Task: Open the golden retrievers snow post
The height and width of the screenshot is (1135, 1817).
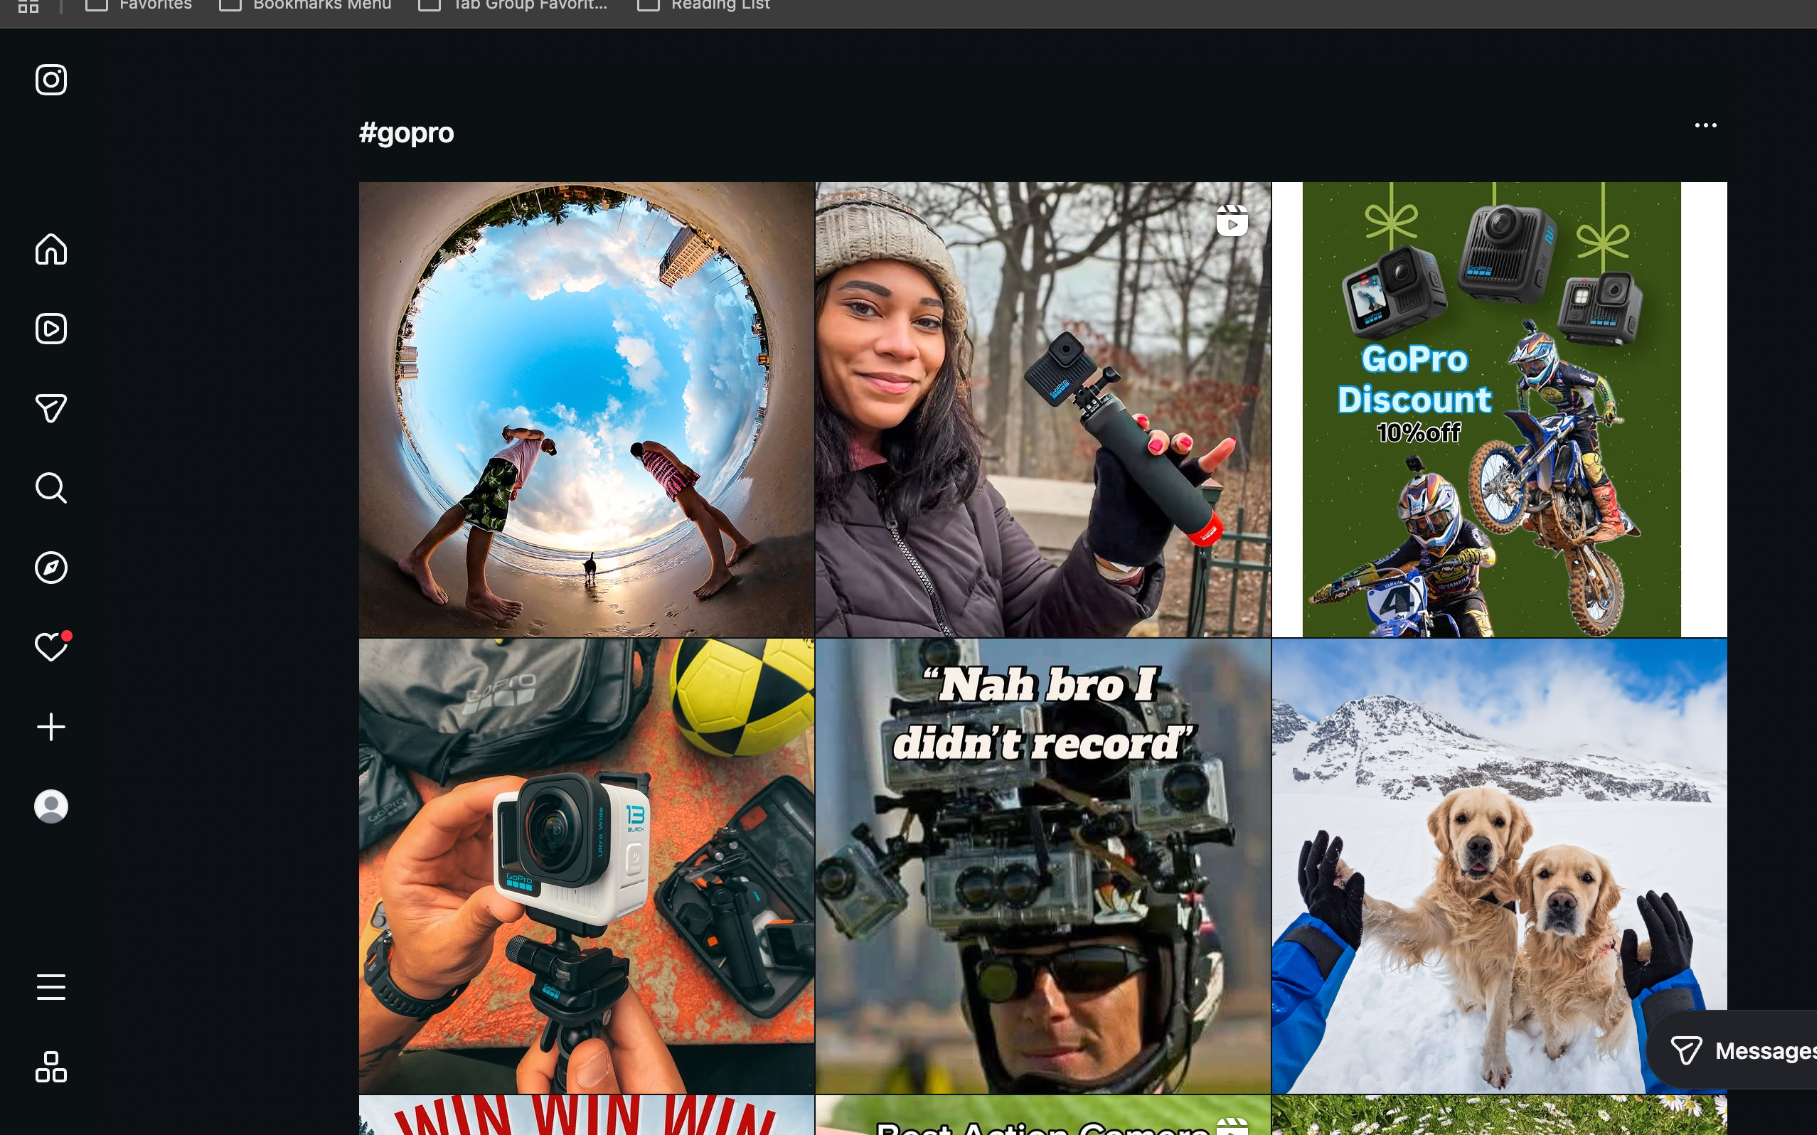Action: 1497,865
